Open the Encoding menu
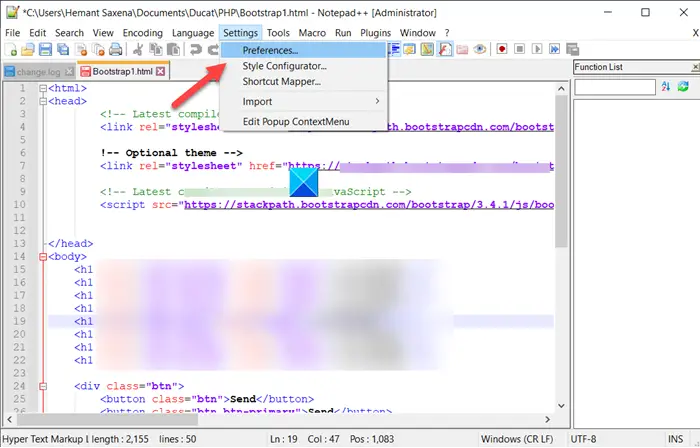700x448 pixels. pos(142,33)
